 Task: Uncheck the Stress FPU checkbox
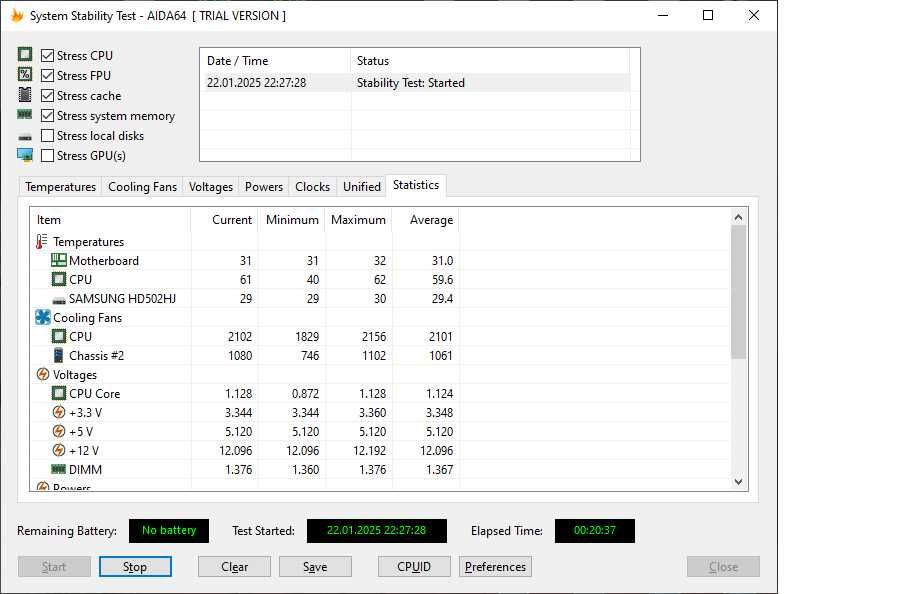(x=48, y=75)
